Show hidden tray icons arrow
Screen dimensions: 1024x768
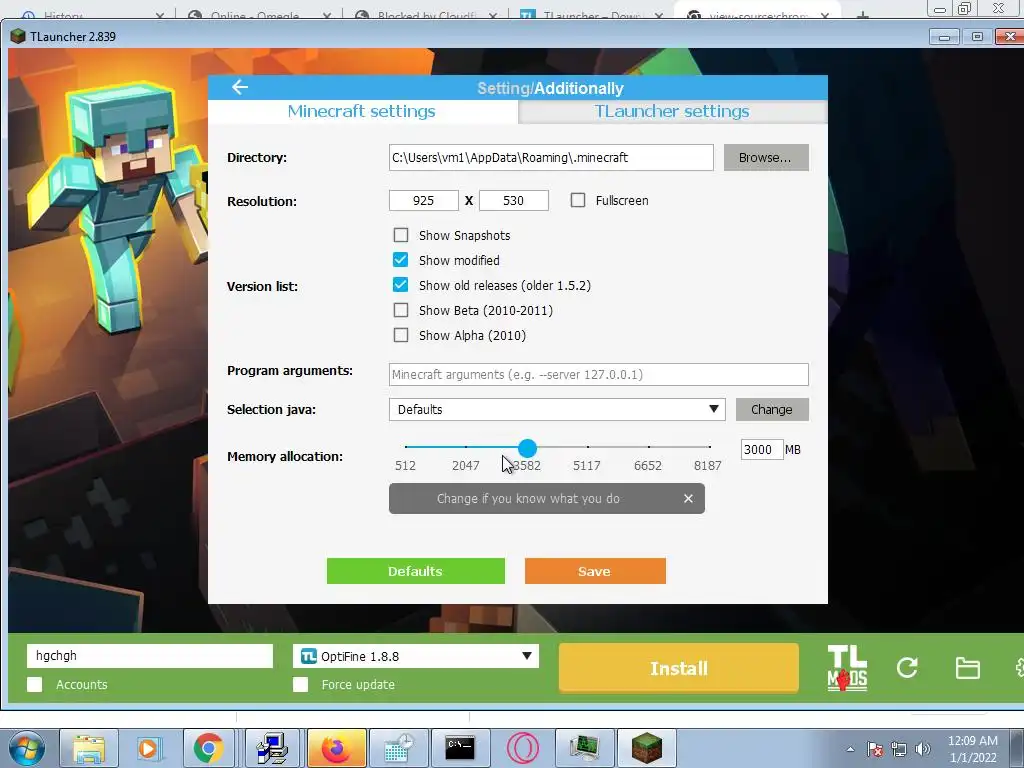coord(850,749)
